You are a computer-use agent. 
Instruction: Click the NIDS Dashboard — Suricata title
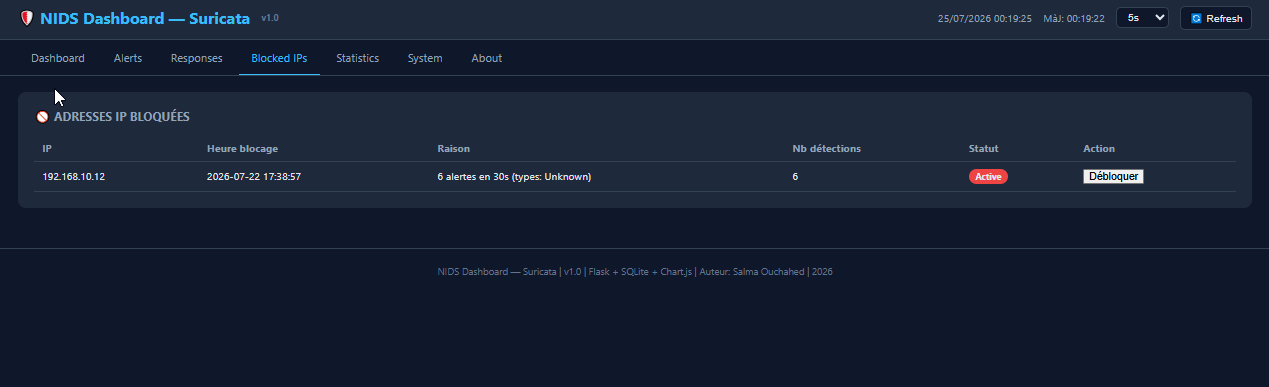146,18
